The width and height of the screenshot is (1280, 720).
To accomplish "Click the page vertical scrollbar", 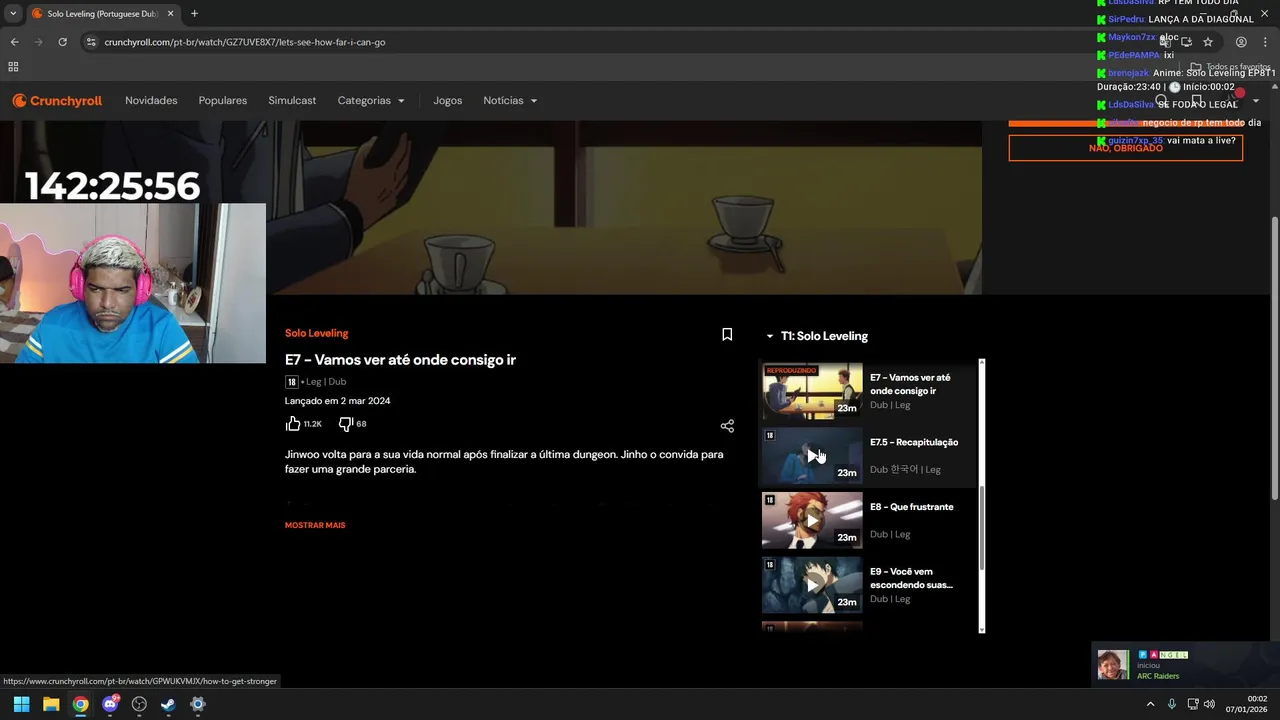I will [1274, 360].
